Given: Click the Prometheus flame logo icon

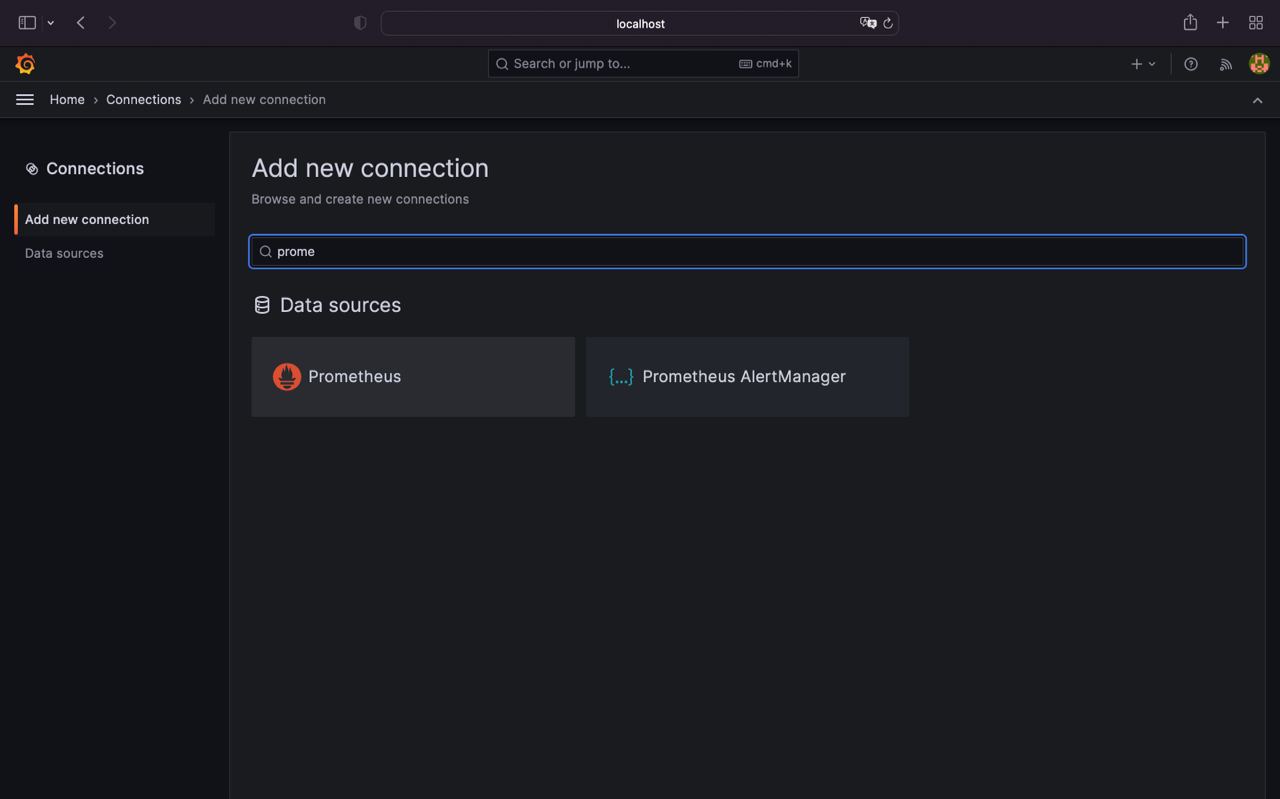Looking at the screenshot, I should point(287,376).
